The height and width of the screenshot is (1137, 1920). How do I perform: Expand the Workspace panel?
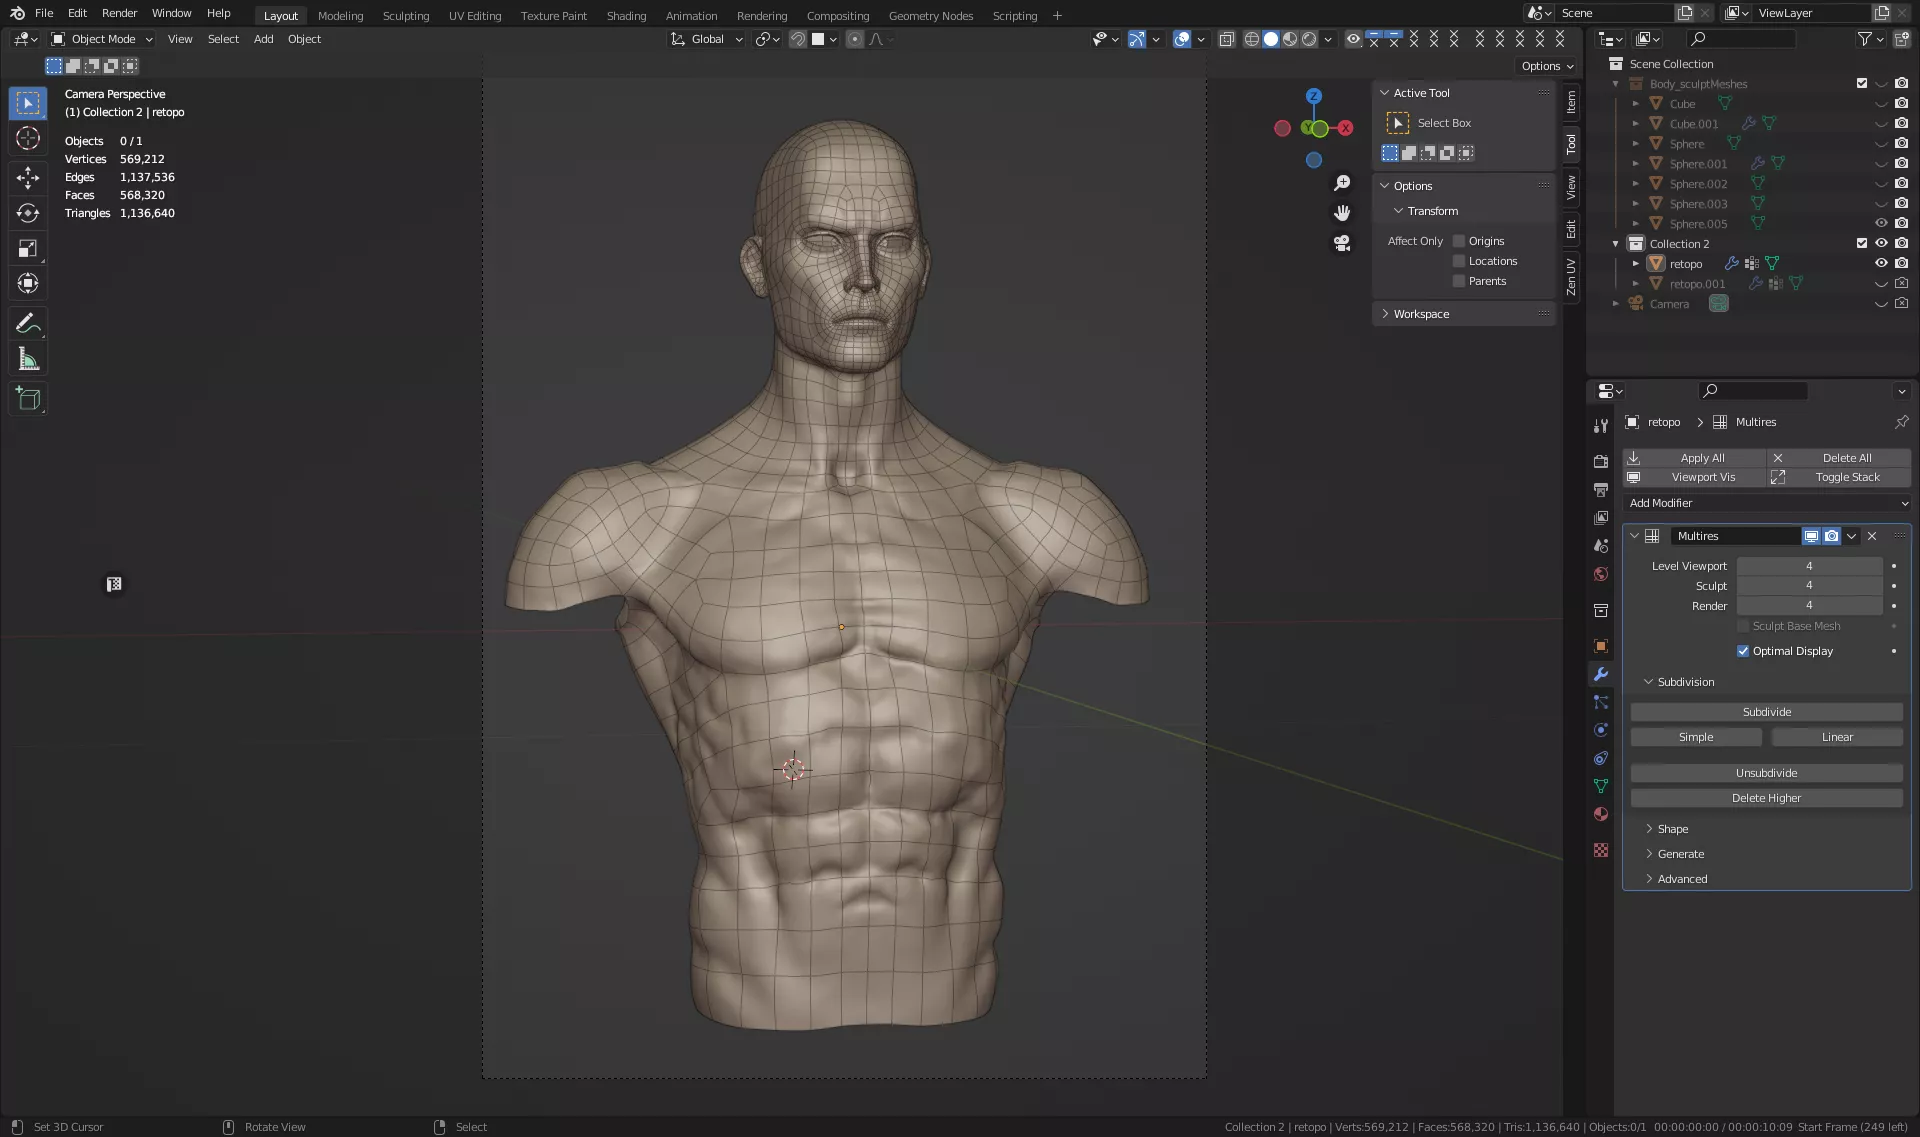click(1421, 314)
